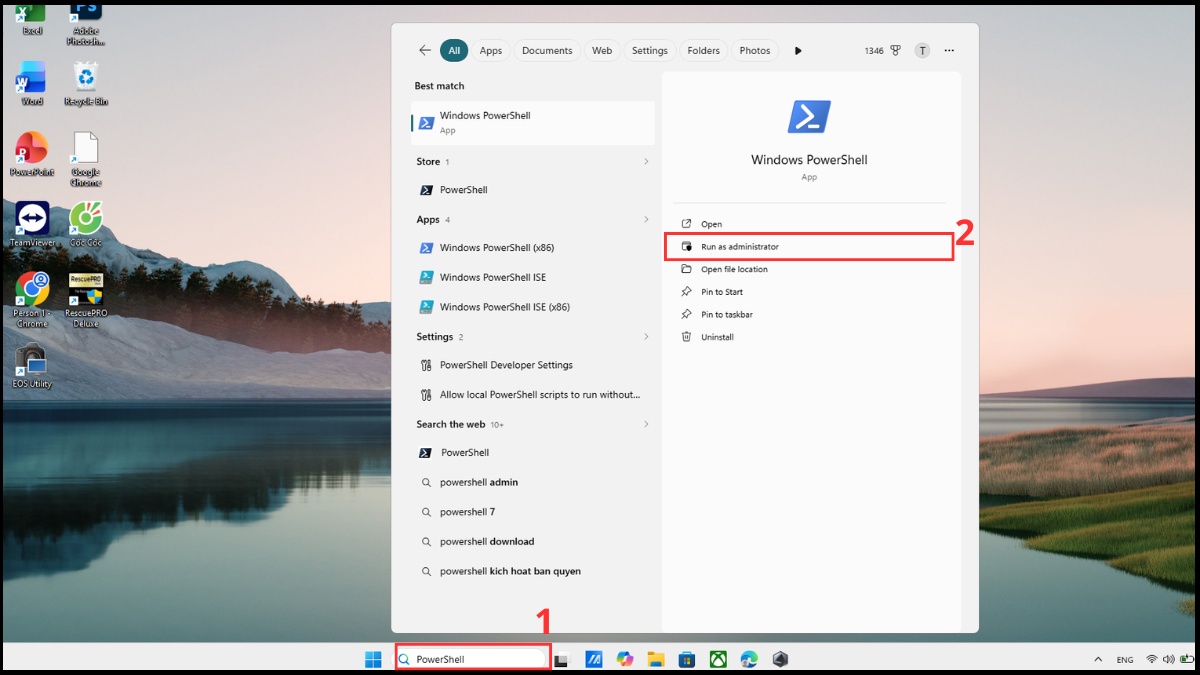Screen dimensions: 1200x675
Task: Select the All search filter
Action: coord(454,50)
